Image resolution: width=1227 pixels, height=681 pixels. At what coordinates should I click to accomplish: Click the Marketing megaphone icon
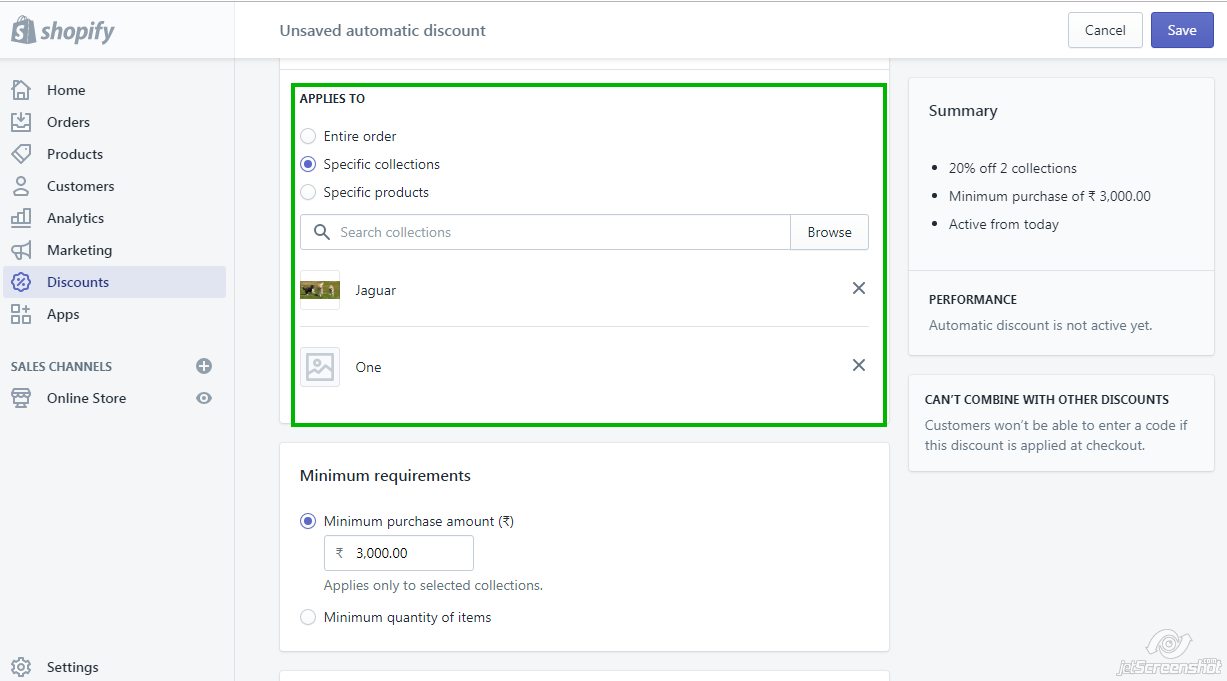pyautogui.click(x=21, y=250)
